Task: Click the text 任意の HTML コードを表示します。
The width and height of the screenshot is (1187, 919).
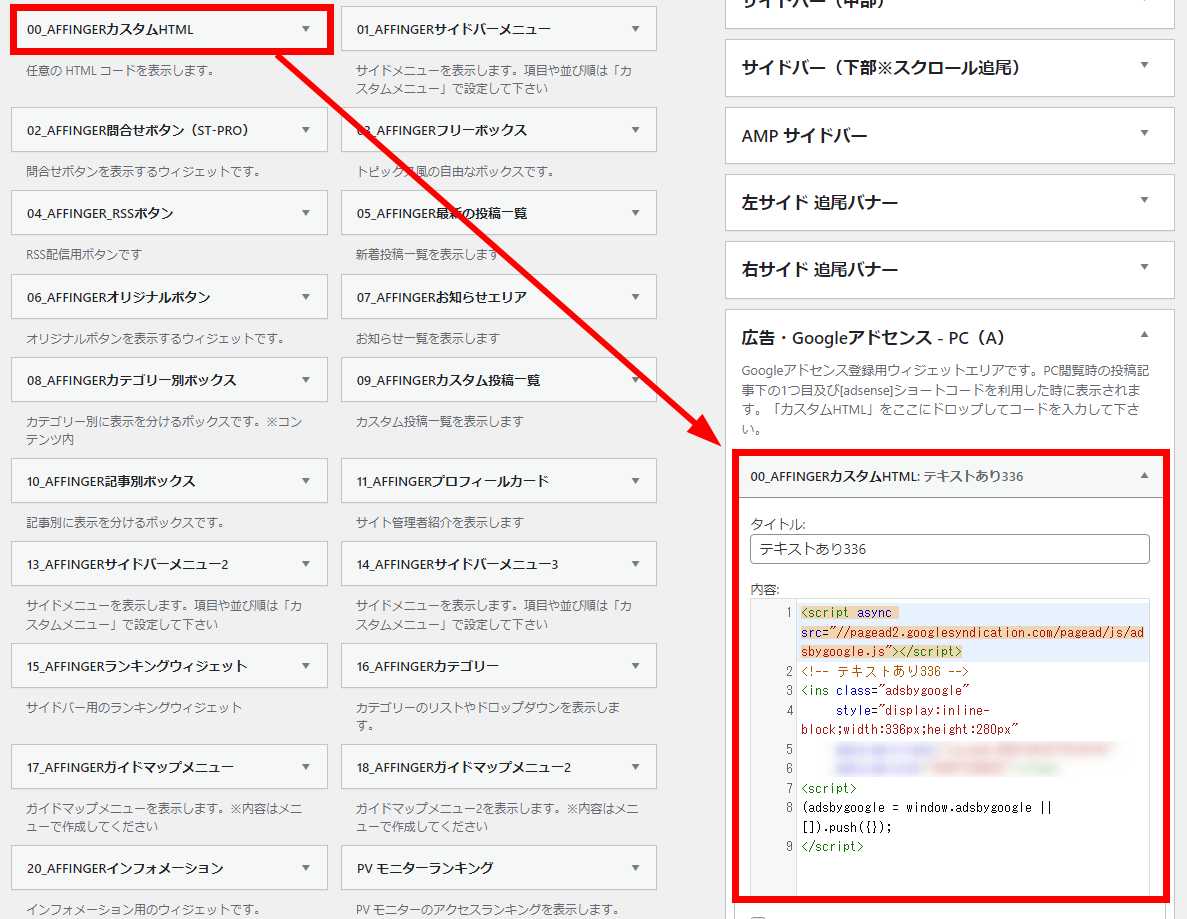Action: pos(121,70)
